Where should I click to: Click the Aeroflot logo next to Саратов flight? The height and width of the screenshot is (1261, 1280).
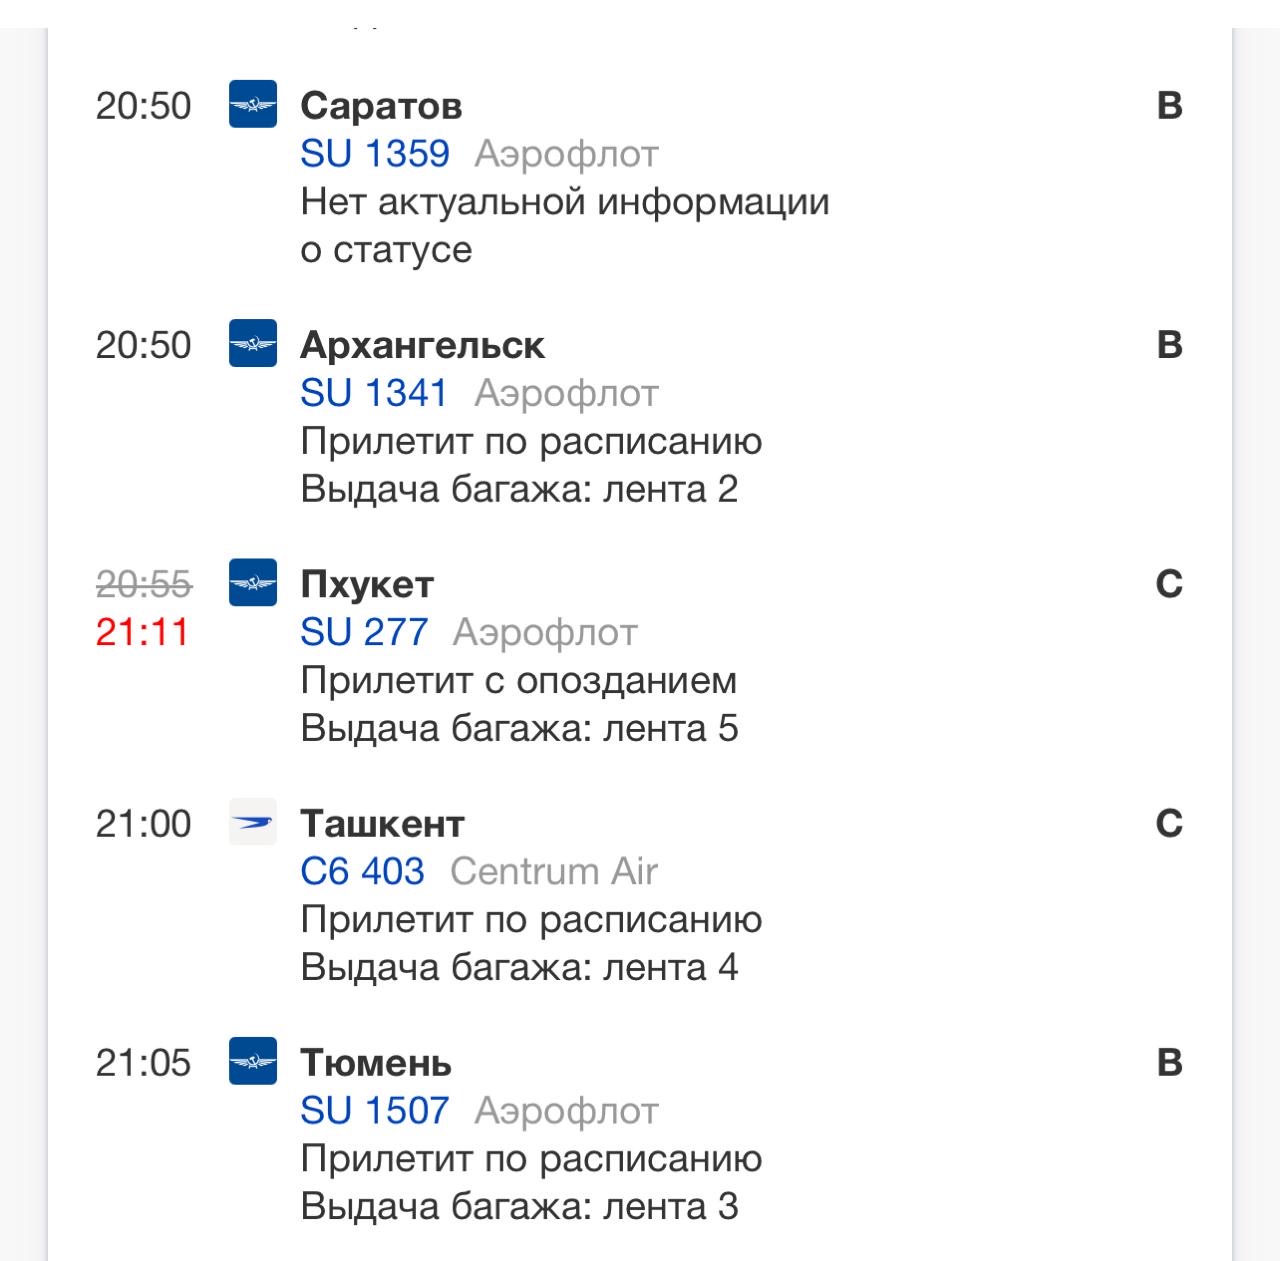coord(253,106)
